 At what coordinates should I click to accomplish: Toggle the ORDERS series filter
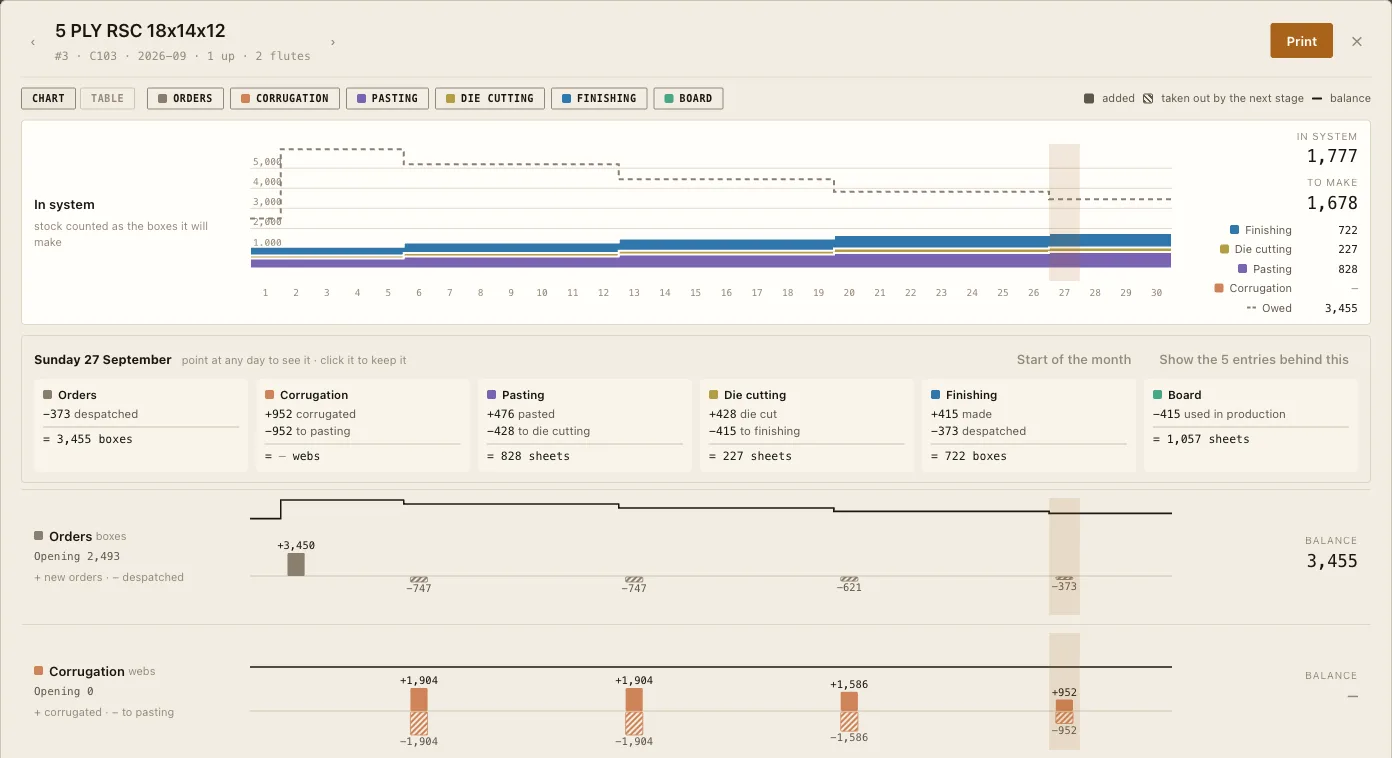[185, 99]
